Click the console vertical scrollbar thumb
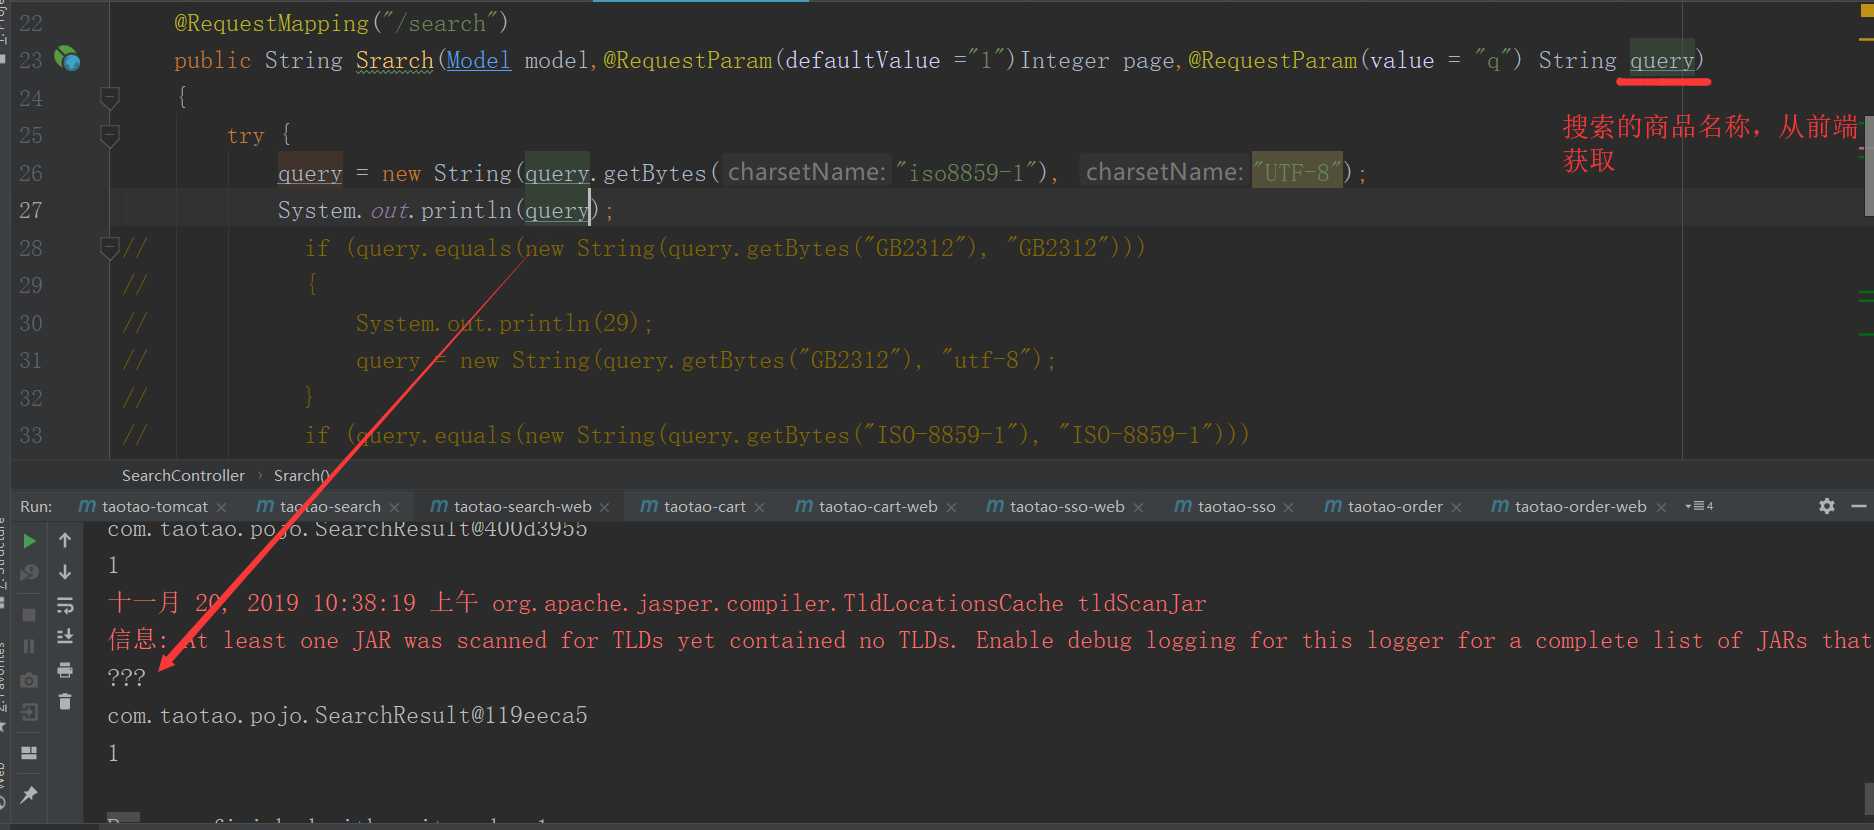Viewport: 1874px width, 830px height. coord(1868,798)
